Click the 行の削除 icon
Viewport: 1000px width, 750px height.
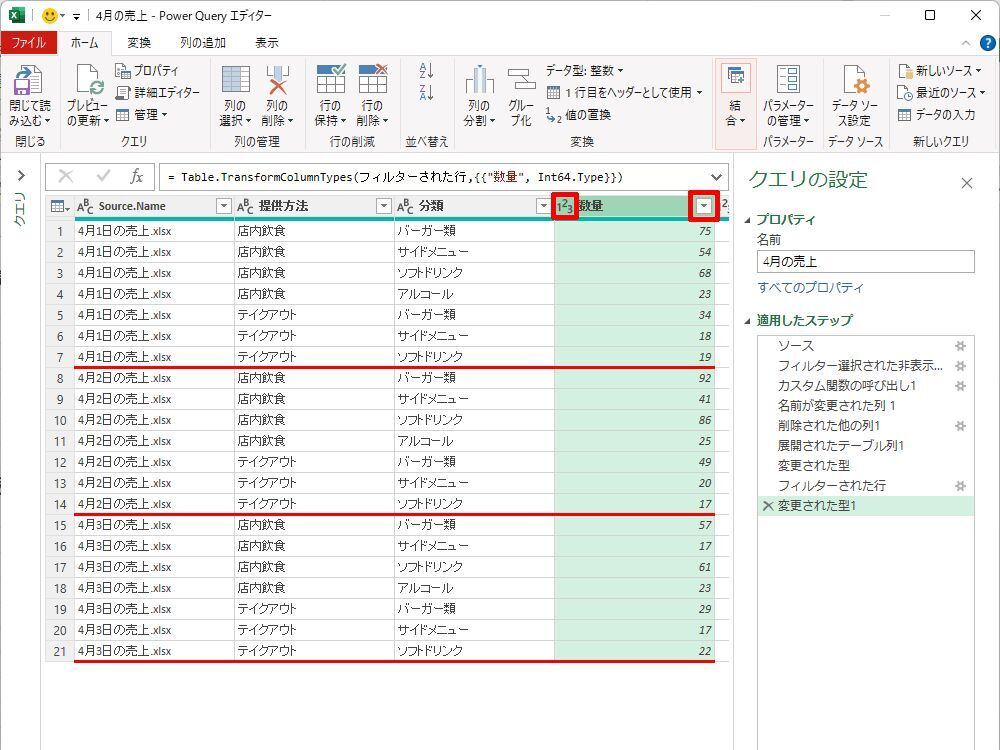click(x=372, y=82)
